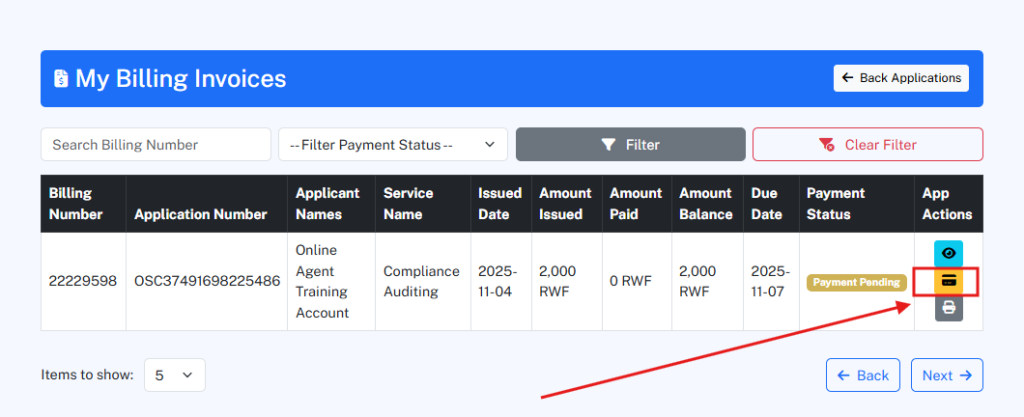Image resolution: width=1024 pixels, height=417 pixels.
Task: Apply the filter with the Filter button
Action: pos(630,144)
